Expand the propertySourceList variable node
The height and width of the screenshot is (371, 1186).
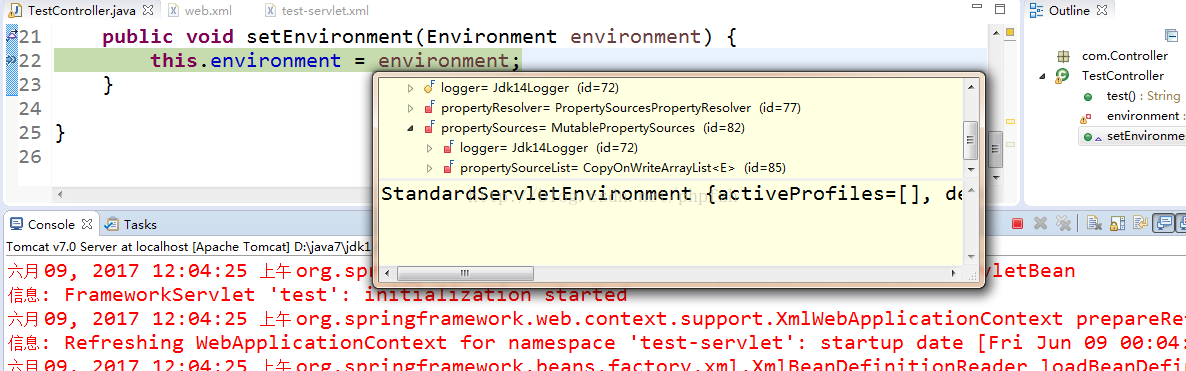coord(430,168)
